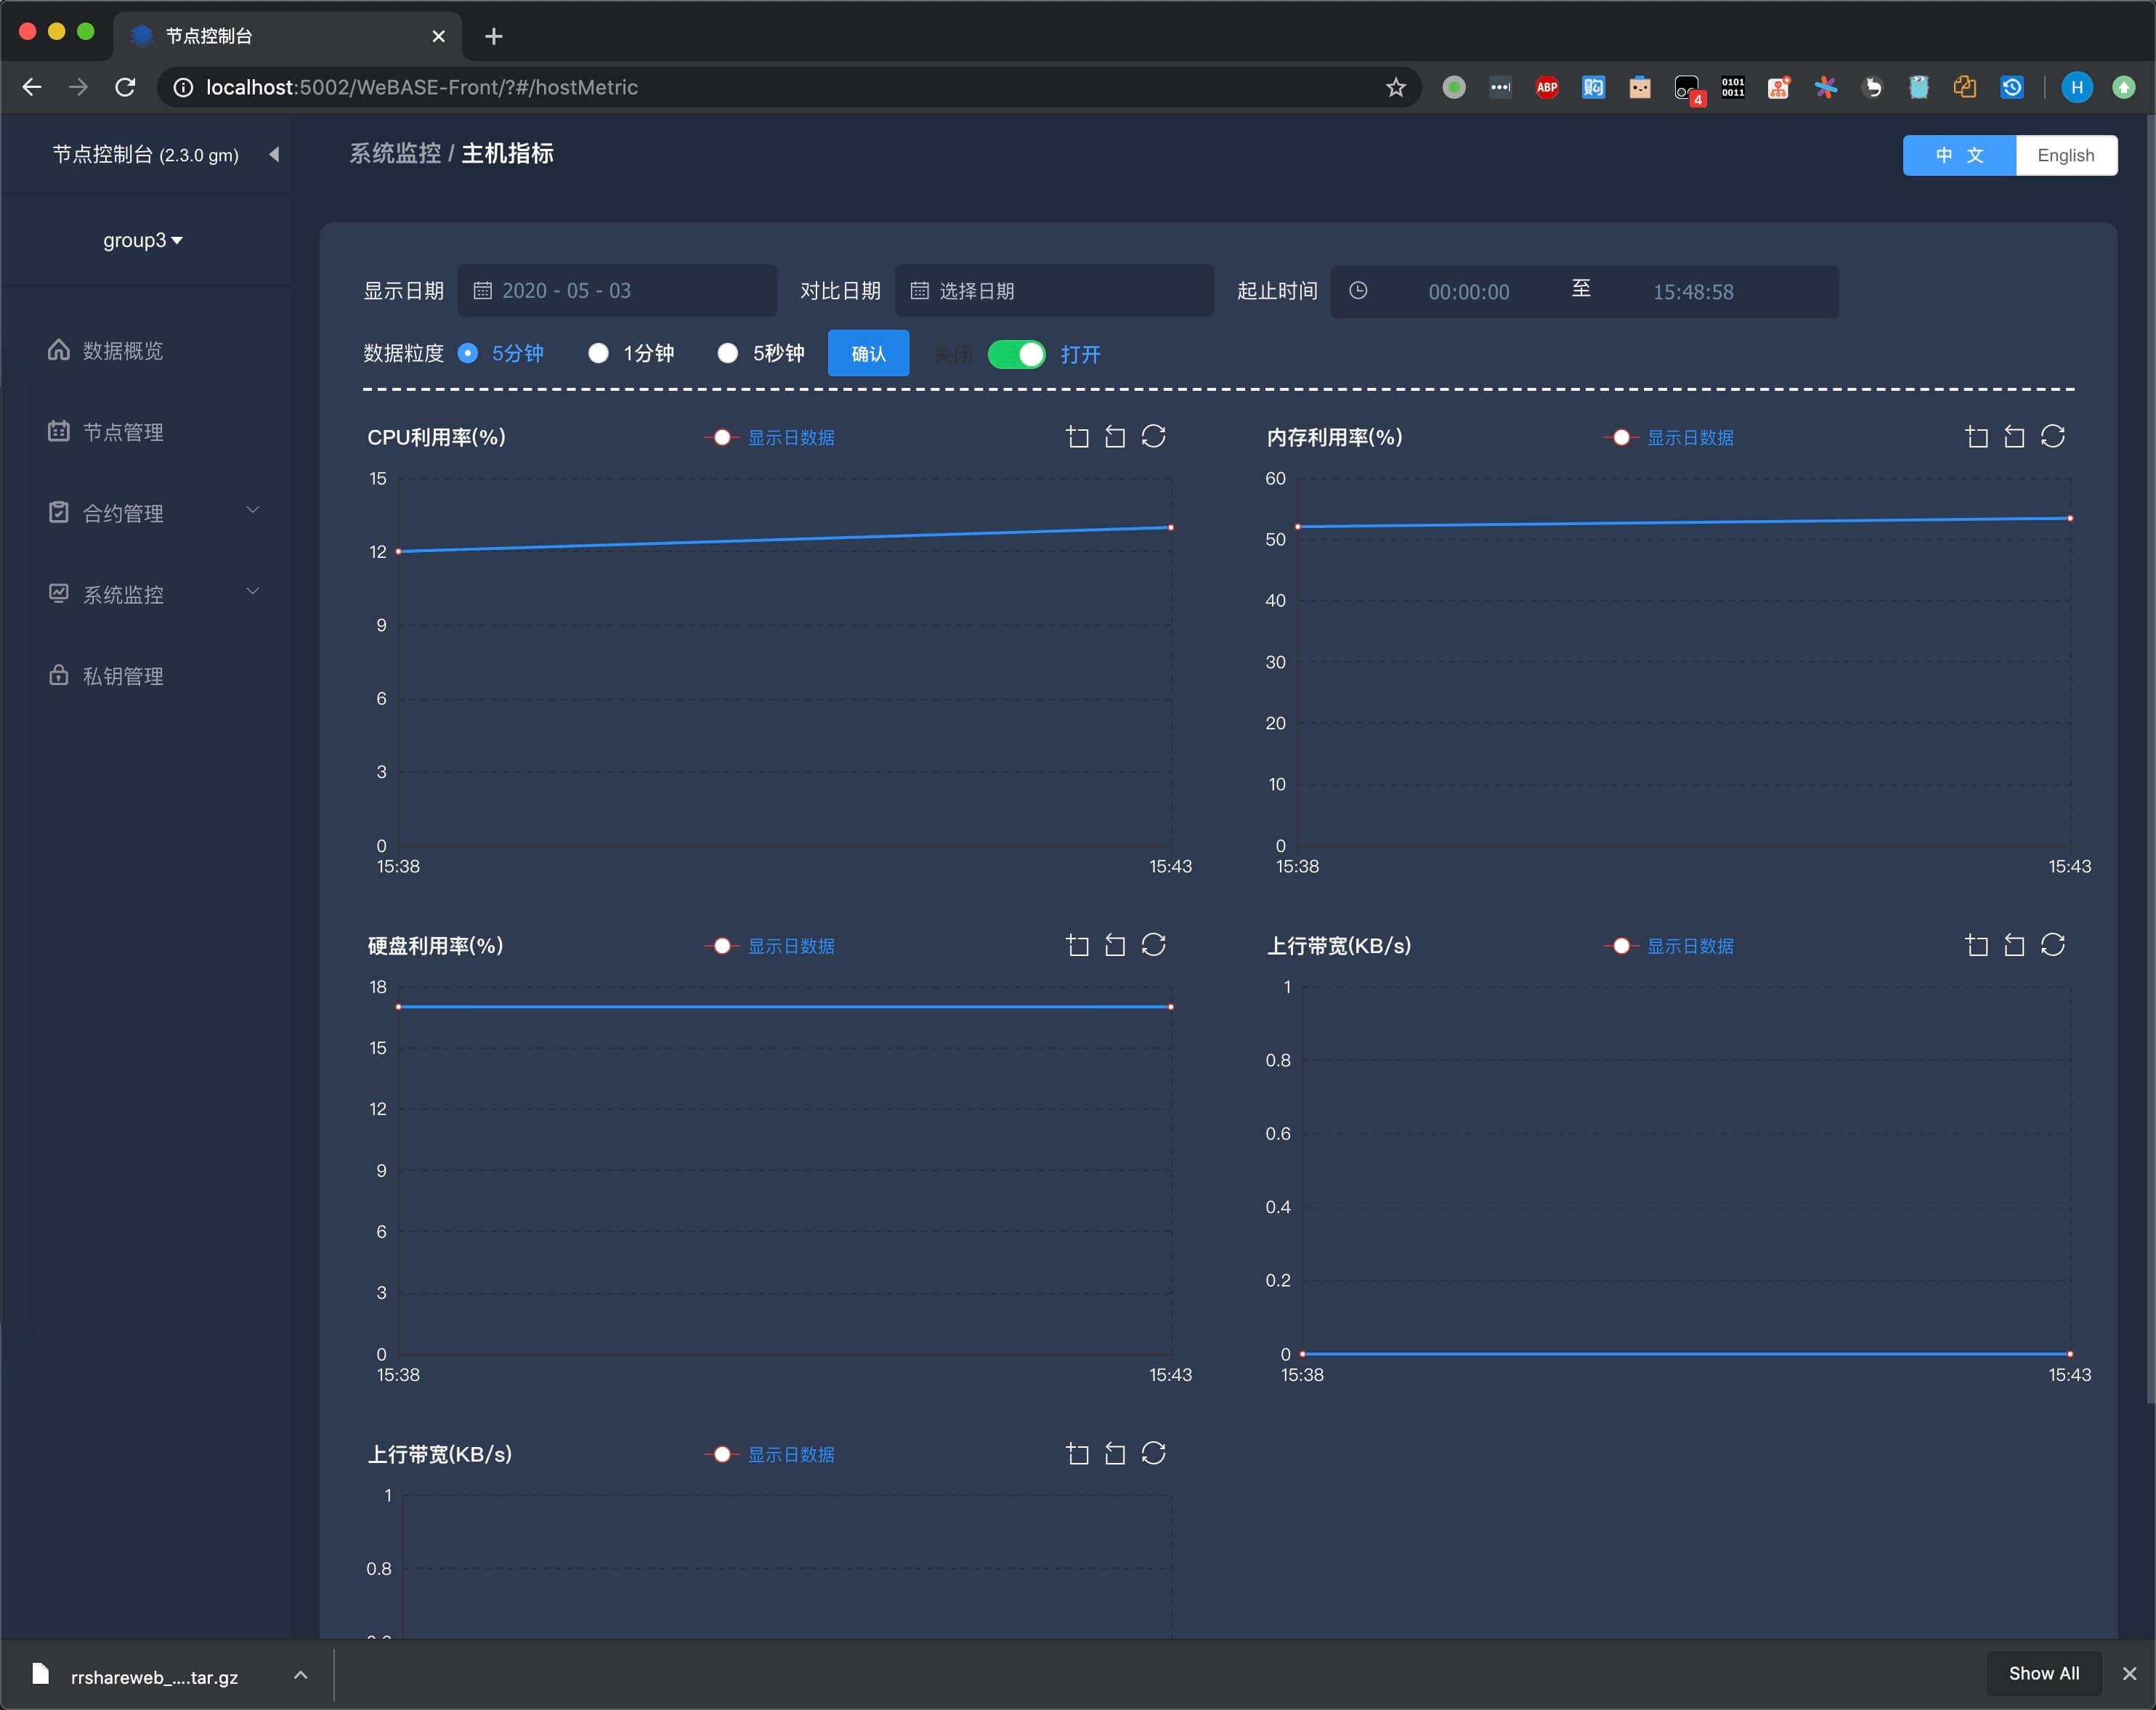2156x1710 pixels.
Task: Click the calendar icon in the compare date field
Action: click(919, 290)
